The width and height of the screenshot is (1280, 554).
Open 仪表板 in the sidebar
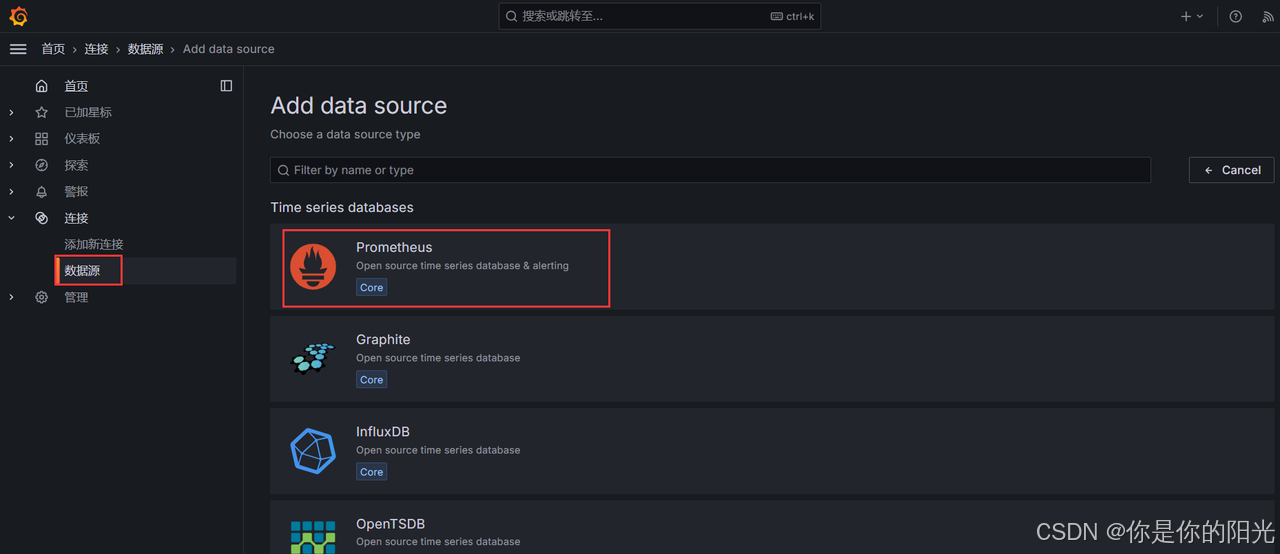pos(82,139)
